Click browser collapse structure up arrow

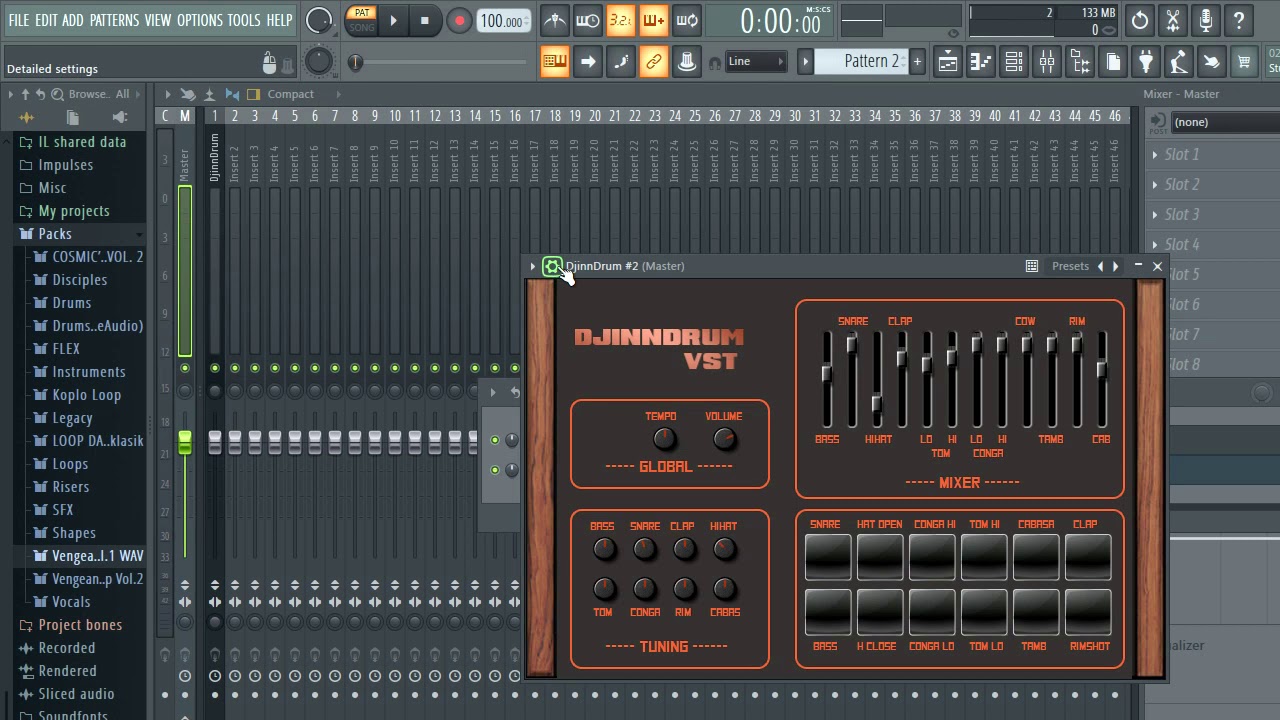[x=26, y=94]
